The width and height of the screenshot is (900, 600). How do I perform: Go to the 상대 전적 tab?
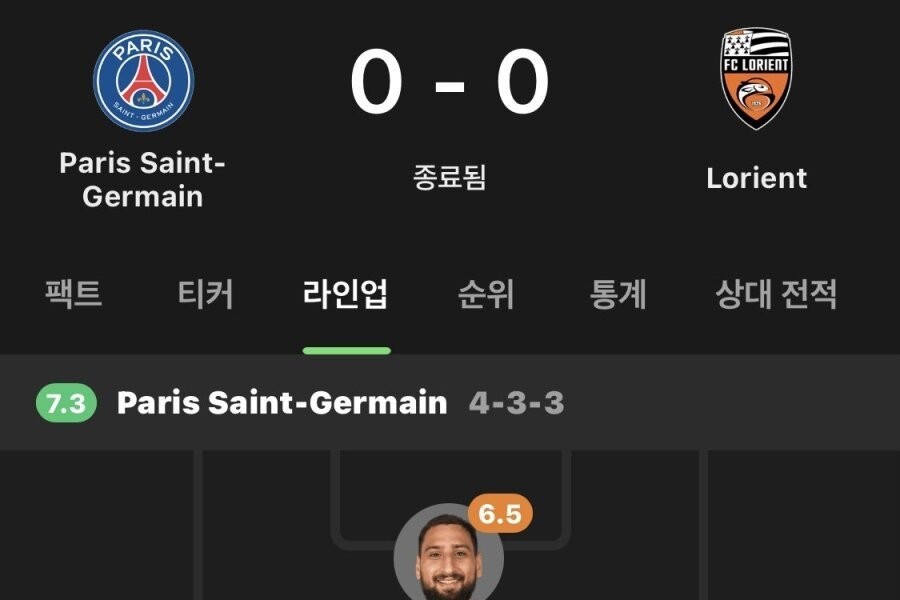point(776,294)
